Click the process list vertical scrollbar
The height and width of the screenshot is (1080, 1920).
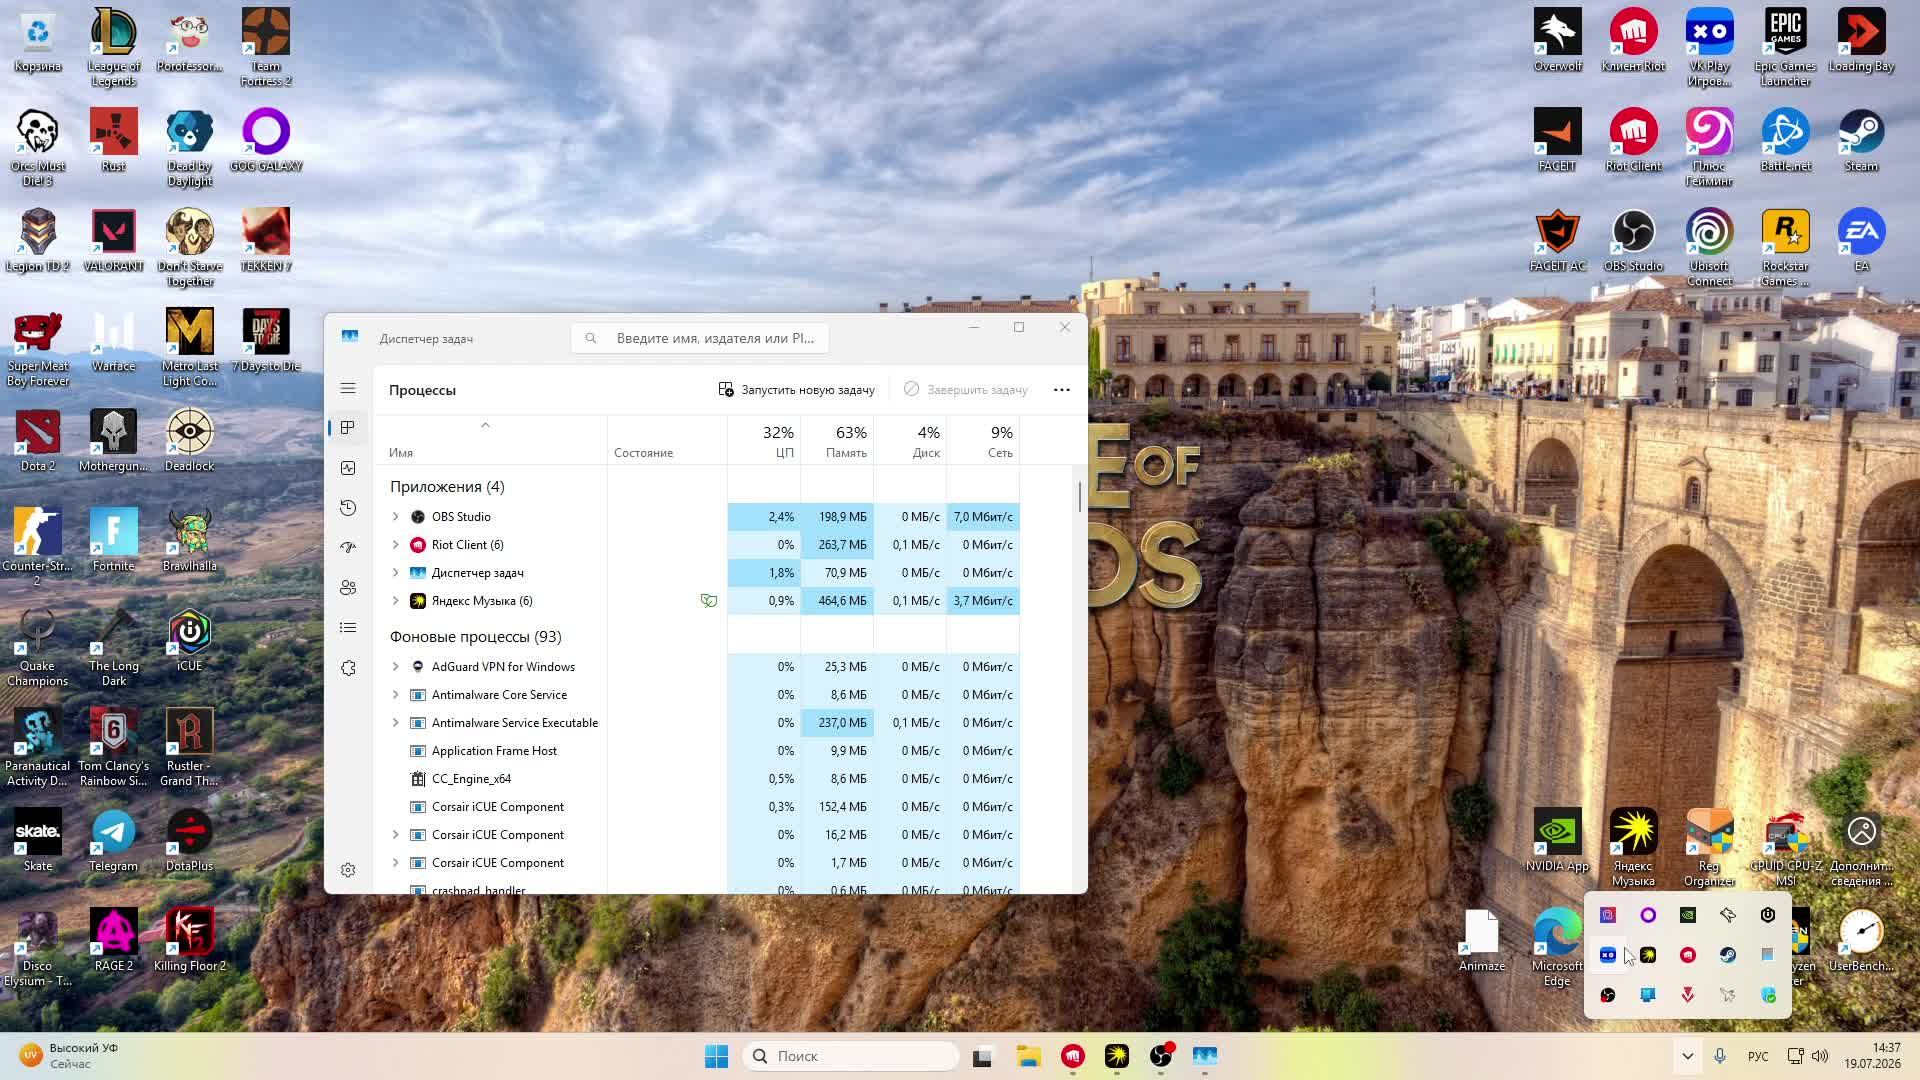pyautogui.click(x=1080, y=497)
